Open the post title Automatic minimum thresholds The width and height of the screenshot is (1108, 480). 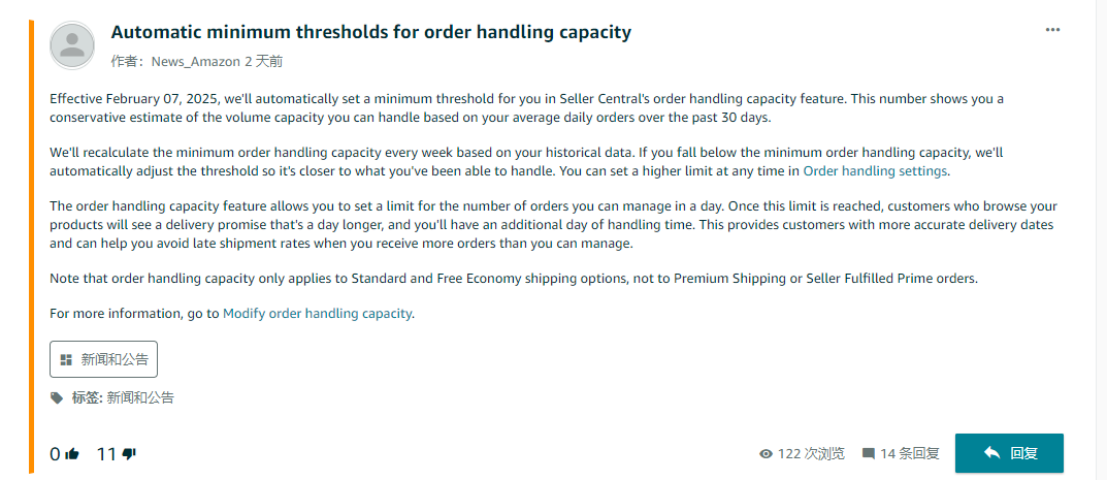coord(371,32)
